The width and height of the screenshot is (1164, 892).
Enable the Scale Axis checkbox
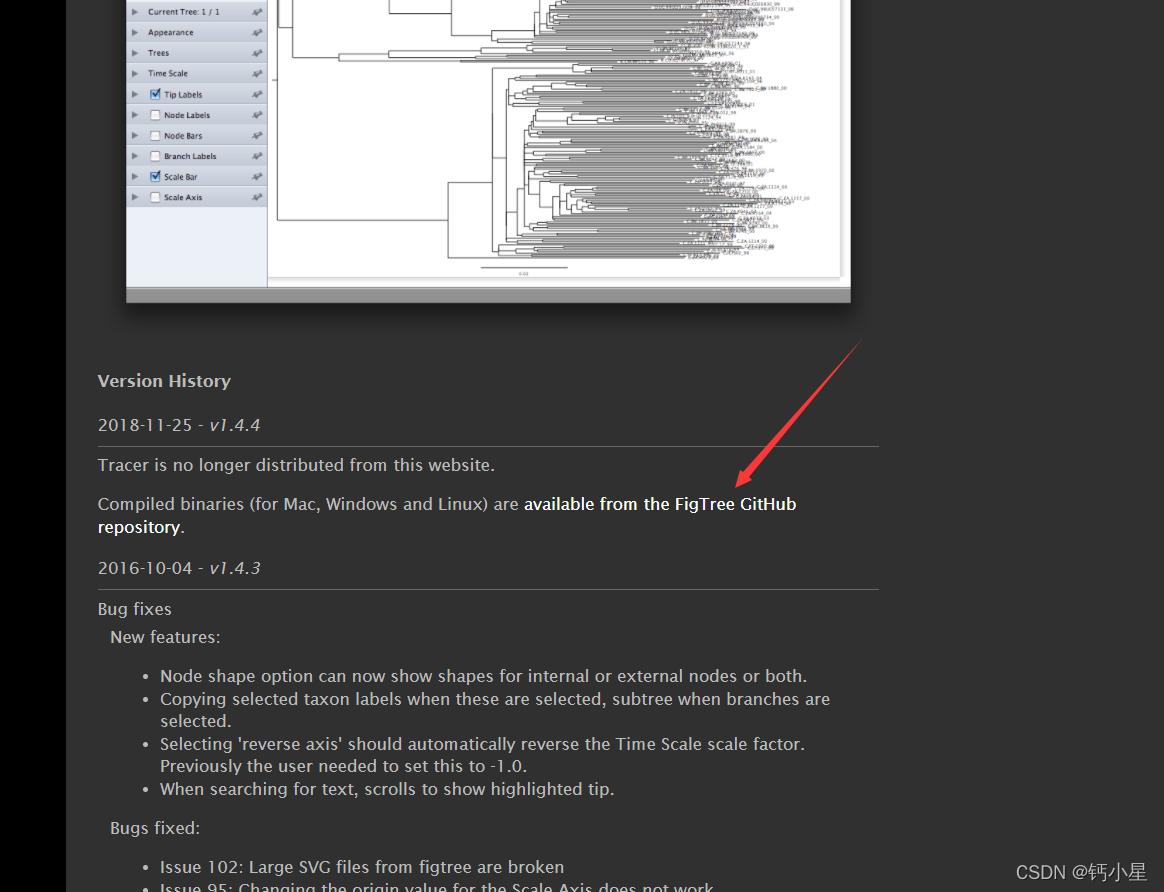tap(155, 197)
